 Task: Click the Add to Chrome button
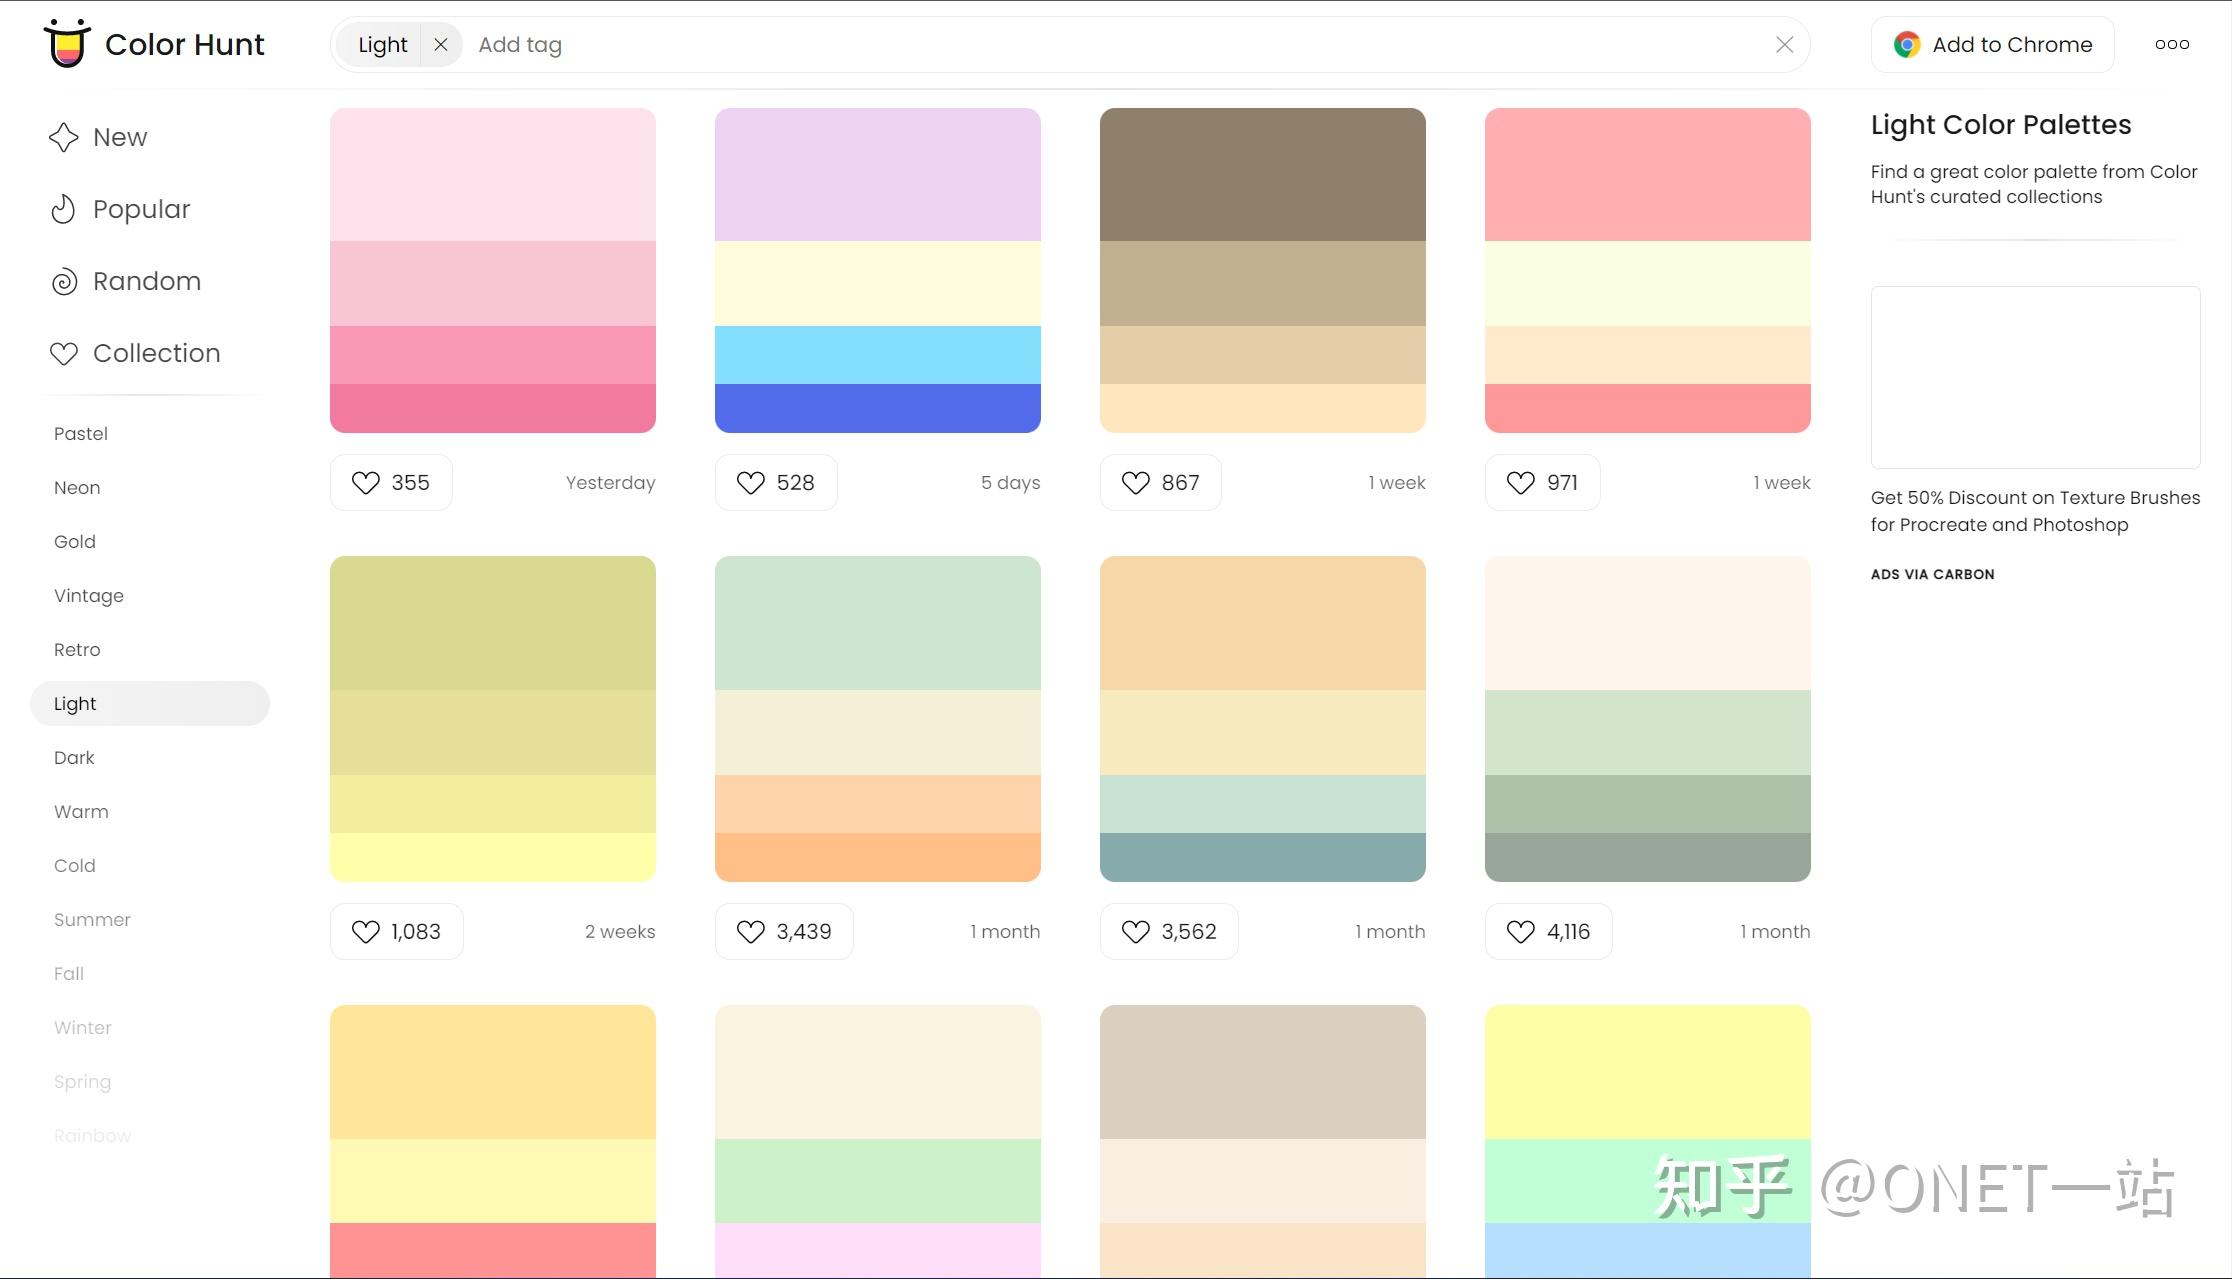pos(1992,44)
